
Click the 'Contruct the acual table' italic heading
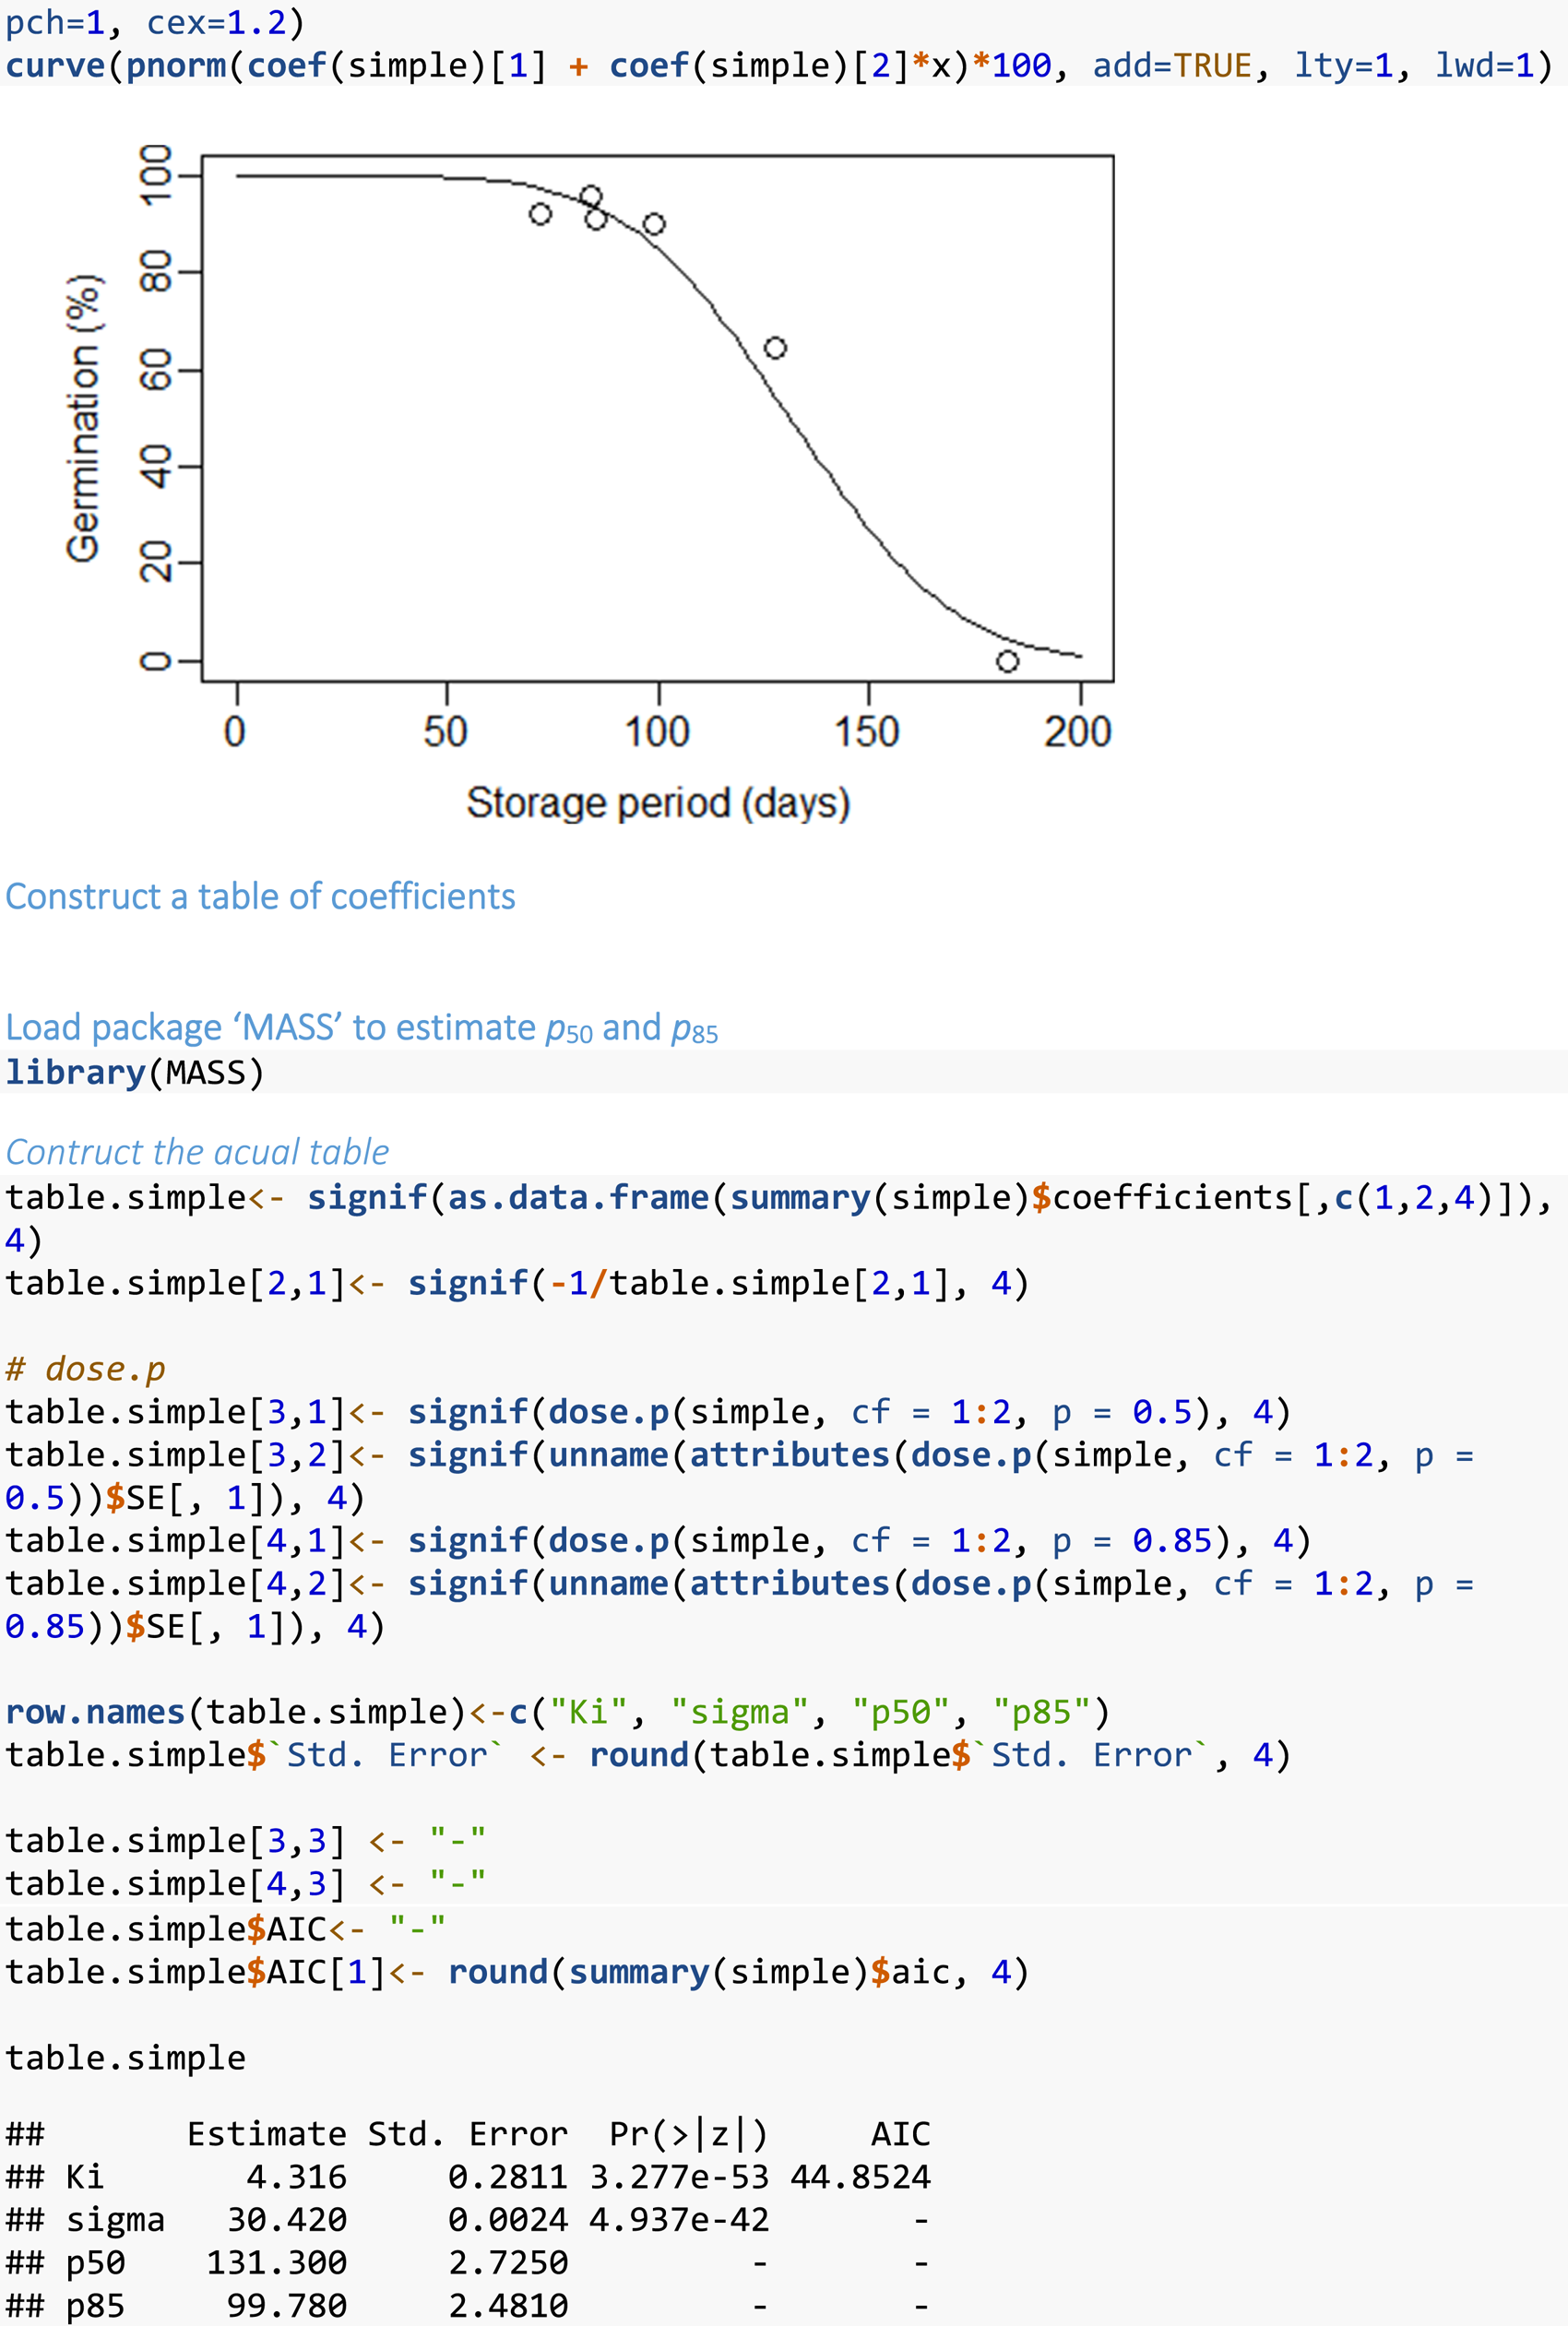coord(197,1152)
